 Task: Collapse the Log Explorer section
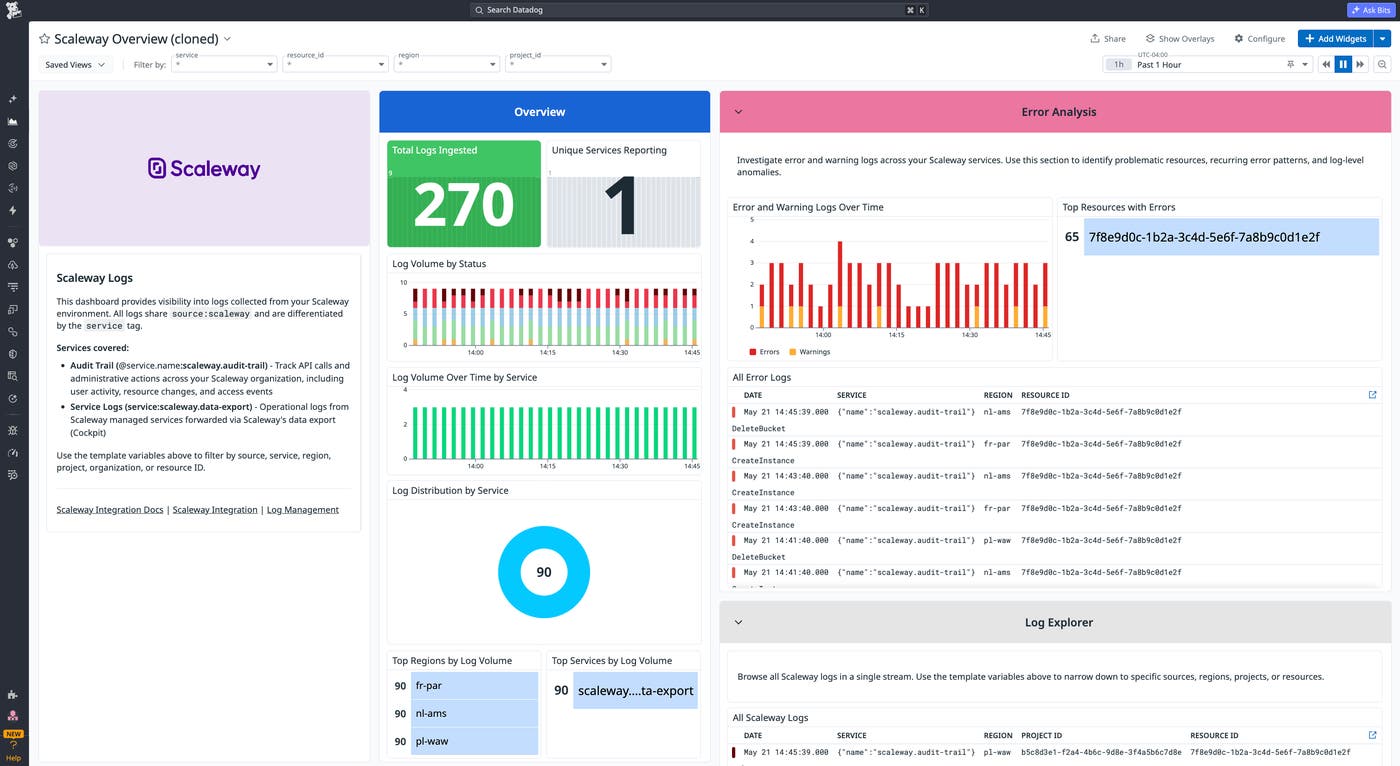point(739,622)
